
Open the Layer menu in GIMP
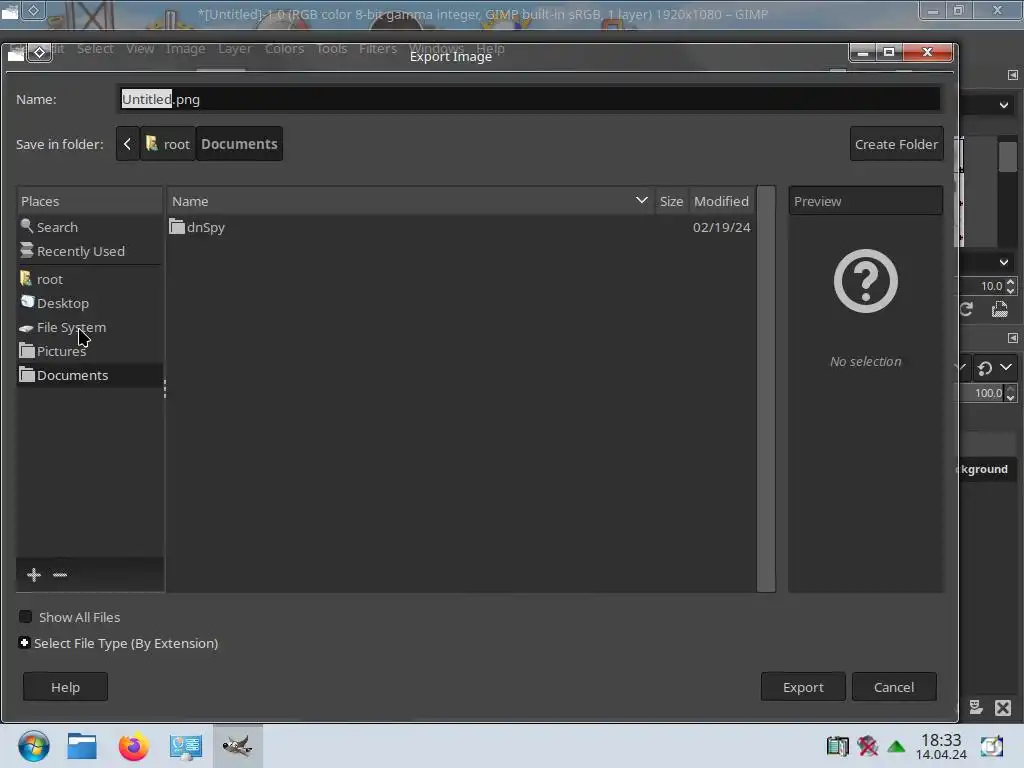[x=234, y=48]
